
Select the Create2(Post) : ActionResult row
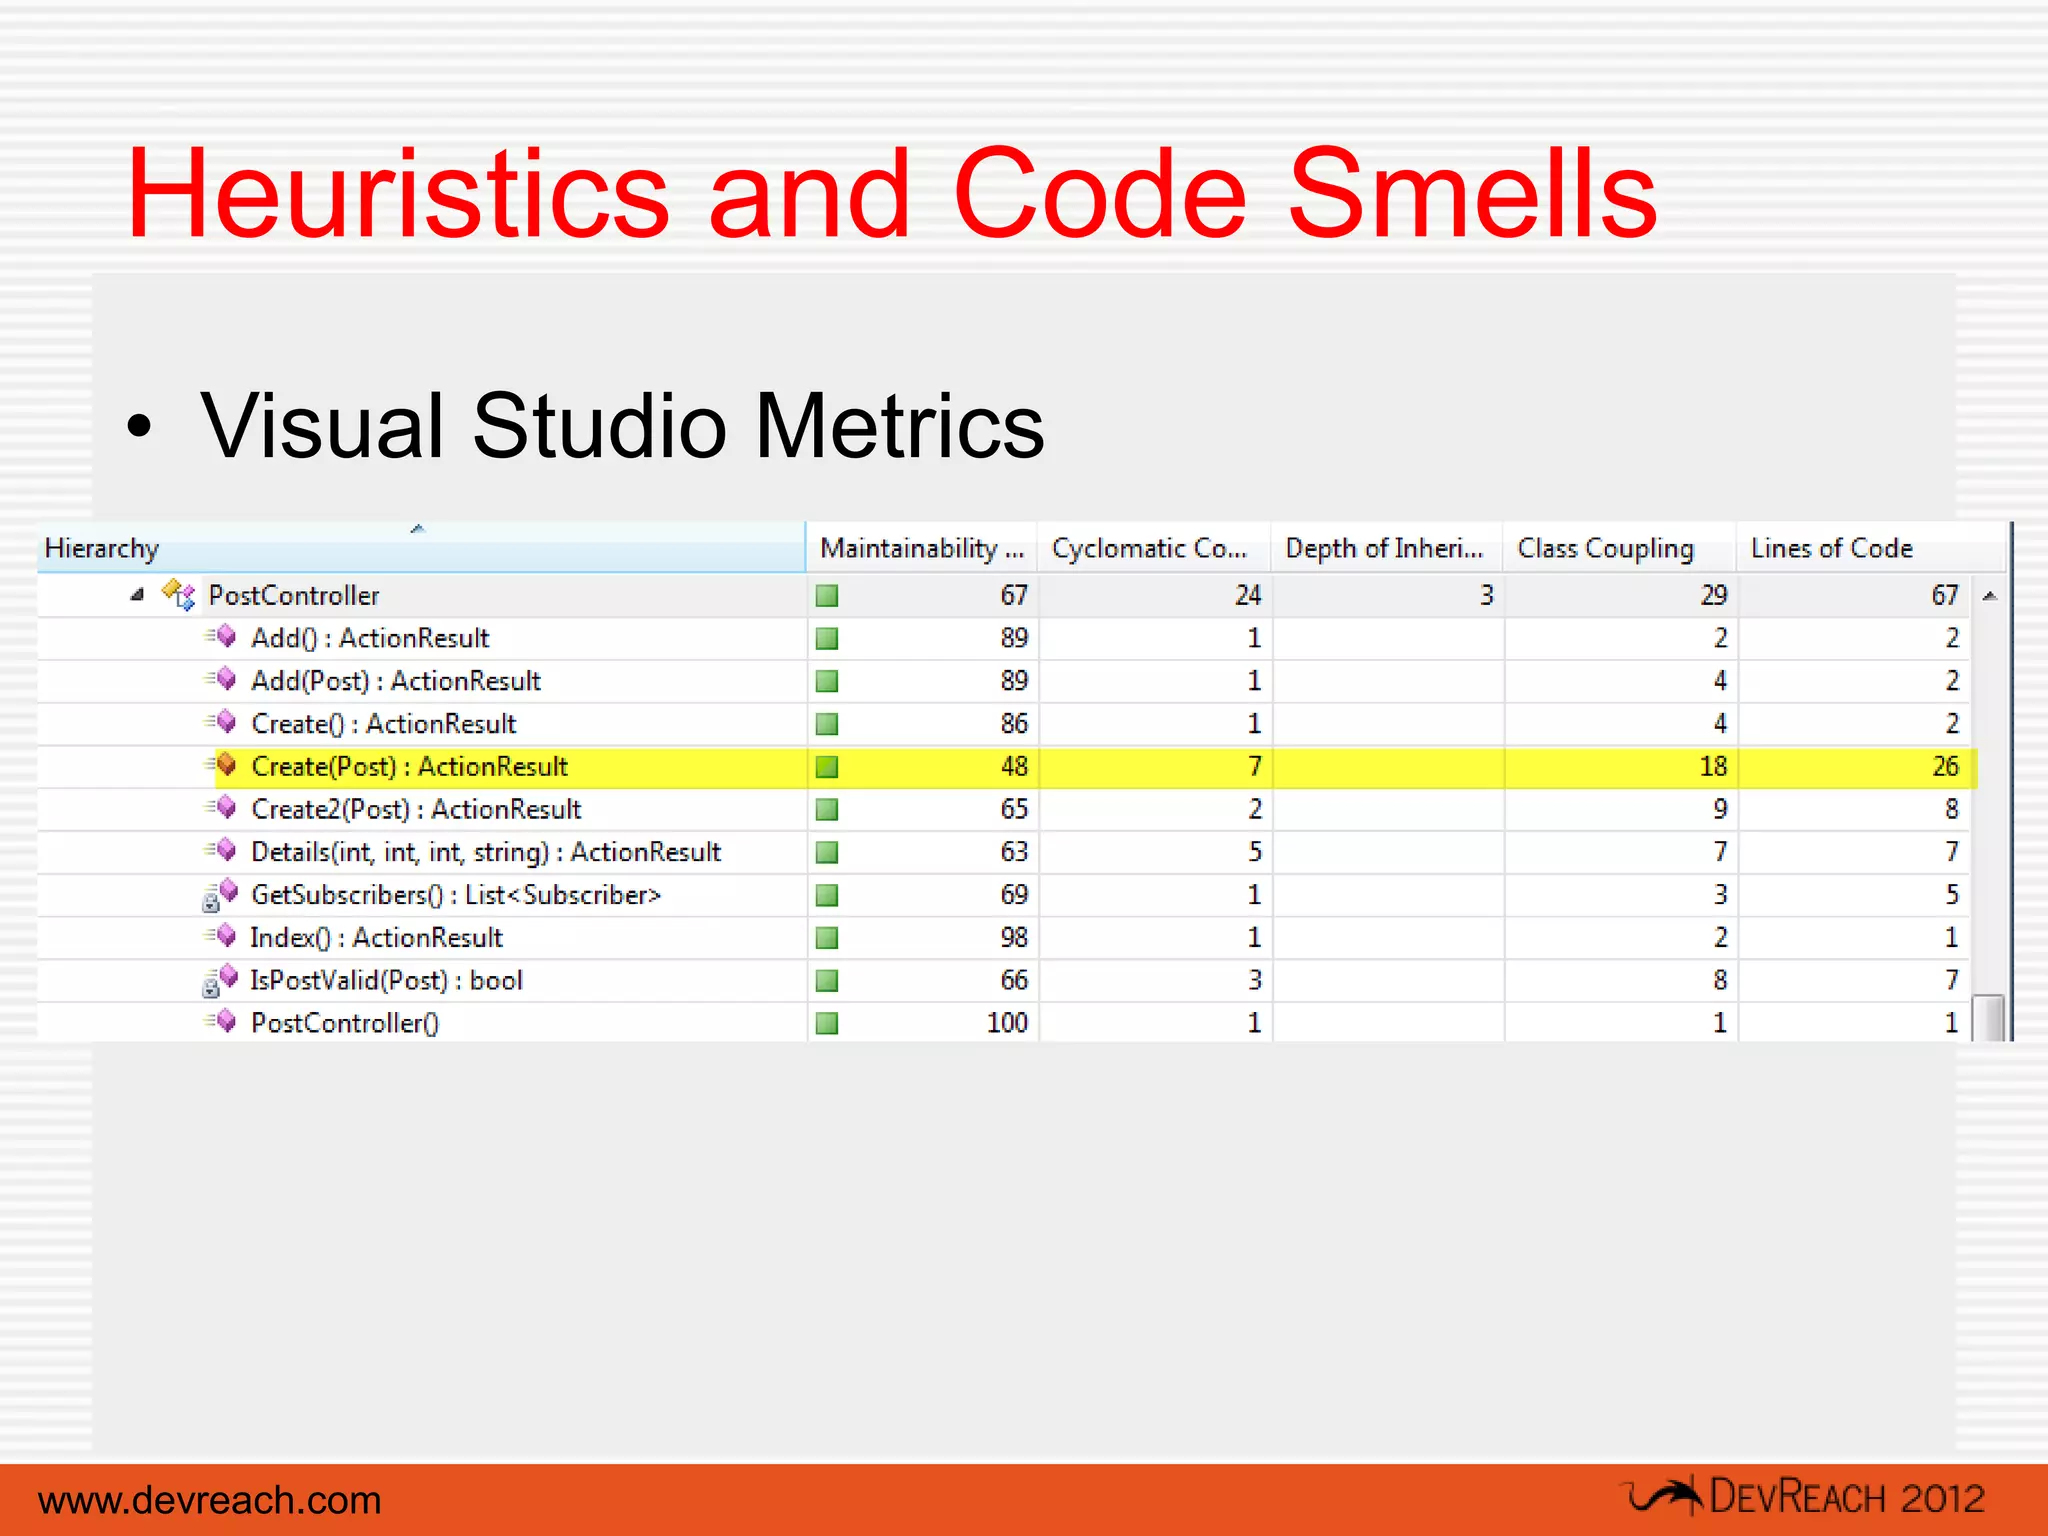coord(416,809)
